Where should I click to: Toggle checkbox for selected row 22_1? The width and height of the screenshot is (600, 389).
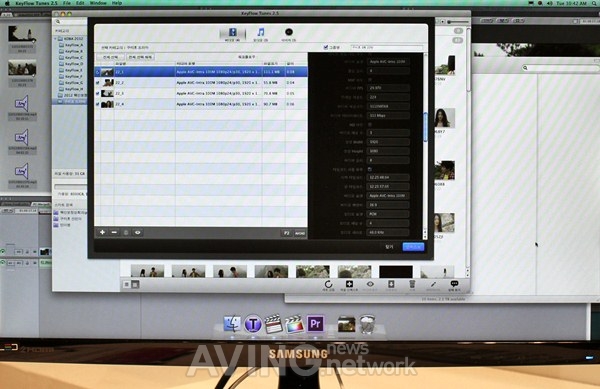[98, 72]
